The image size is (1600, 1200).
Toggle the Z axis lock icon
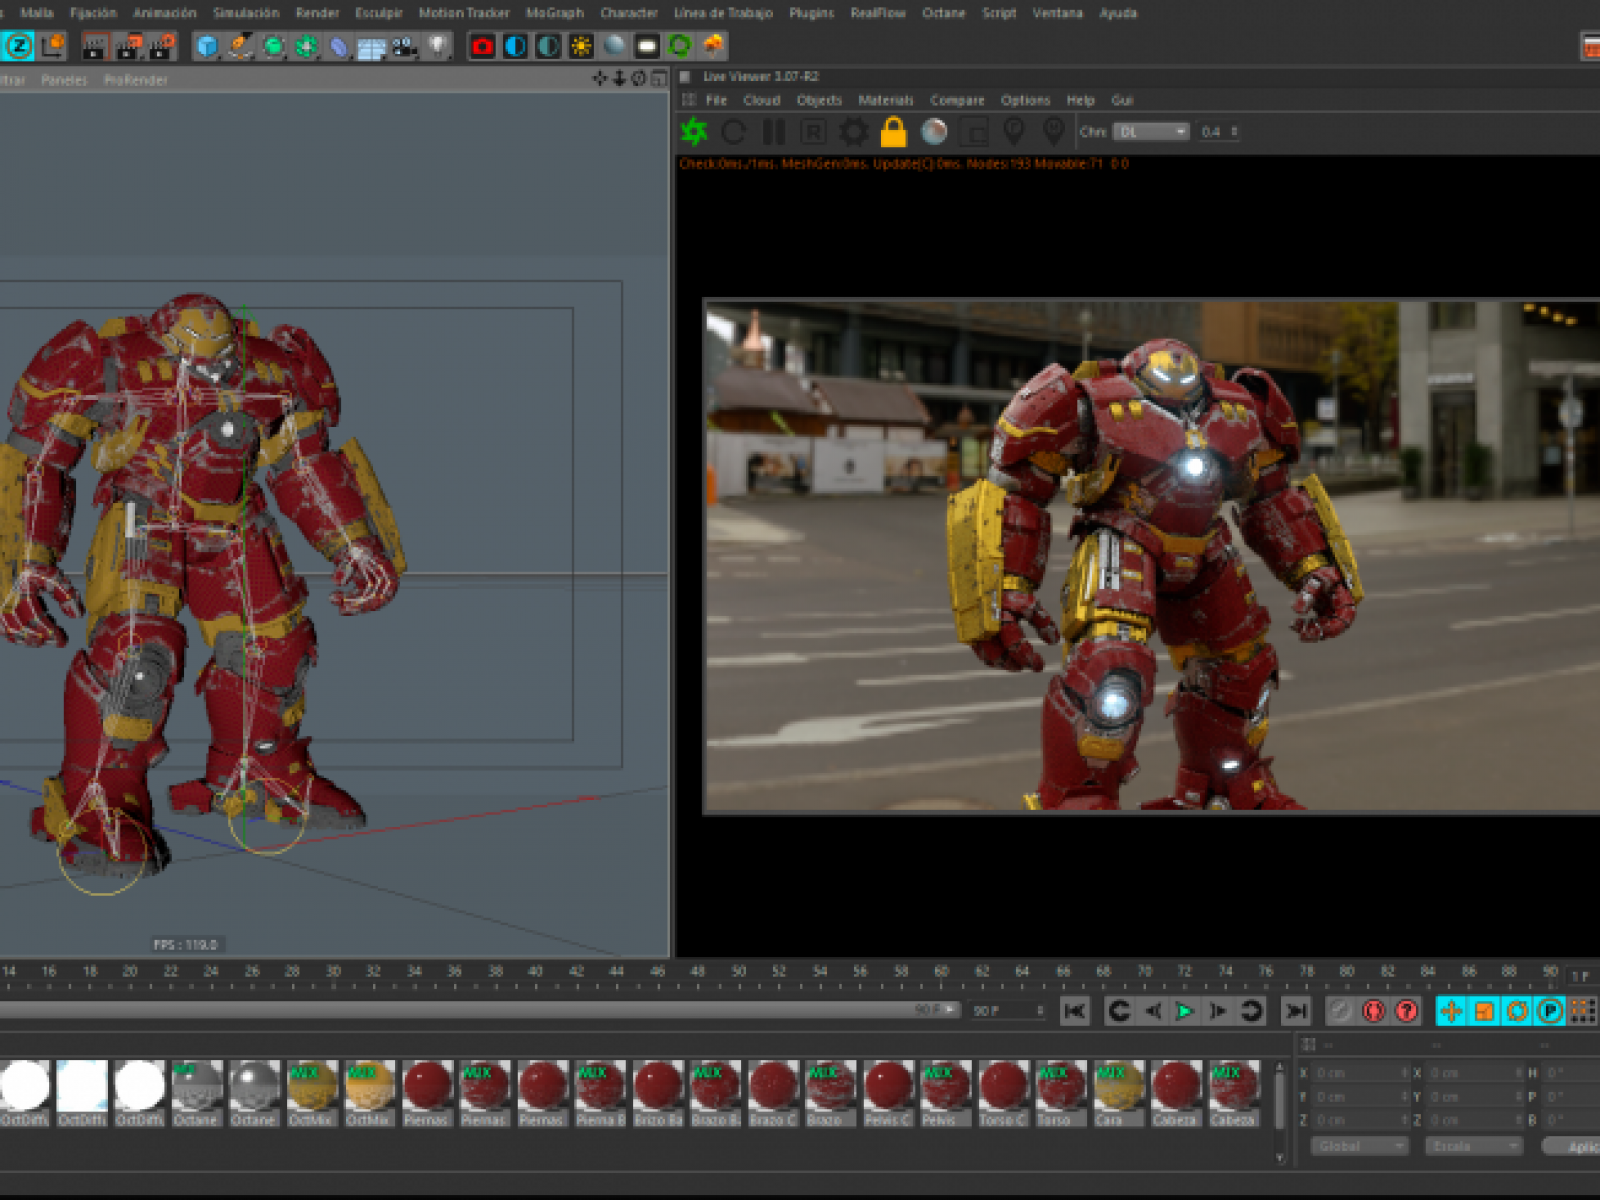click(x=19, y=46)
